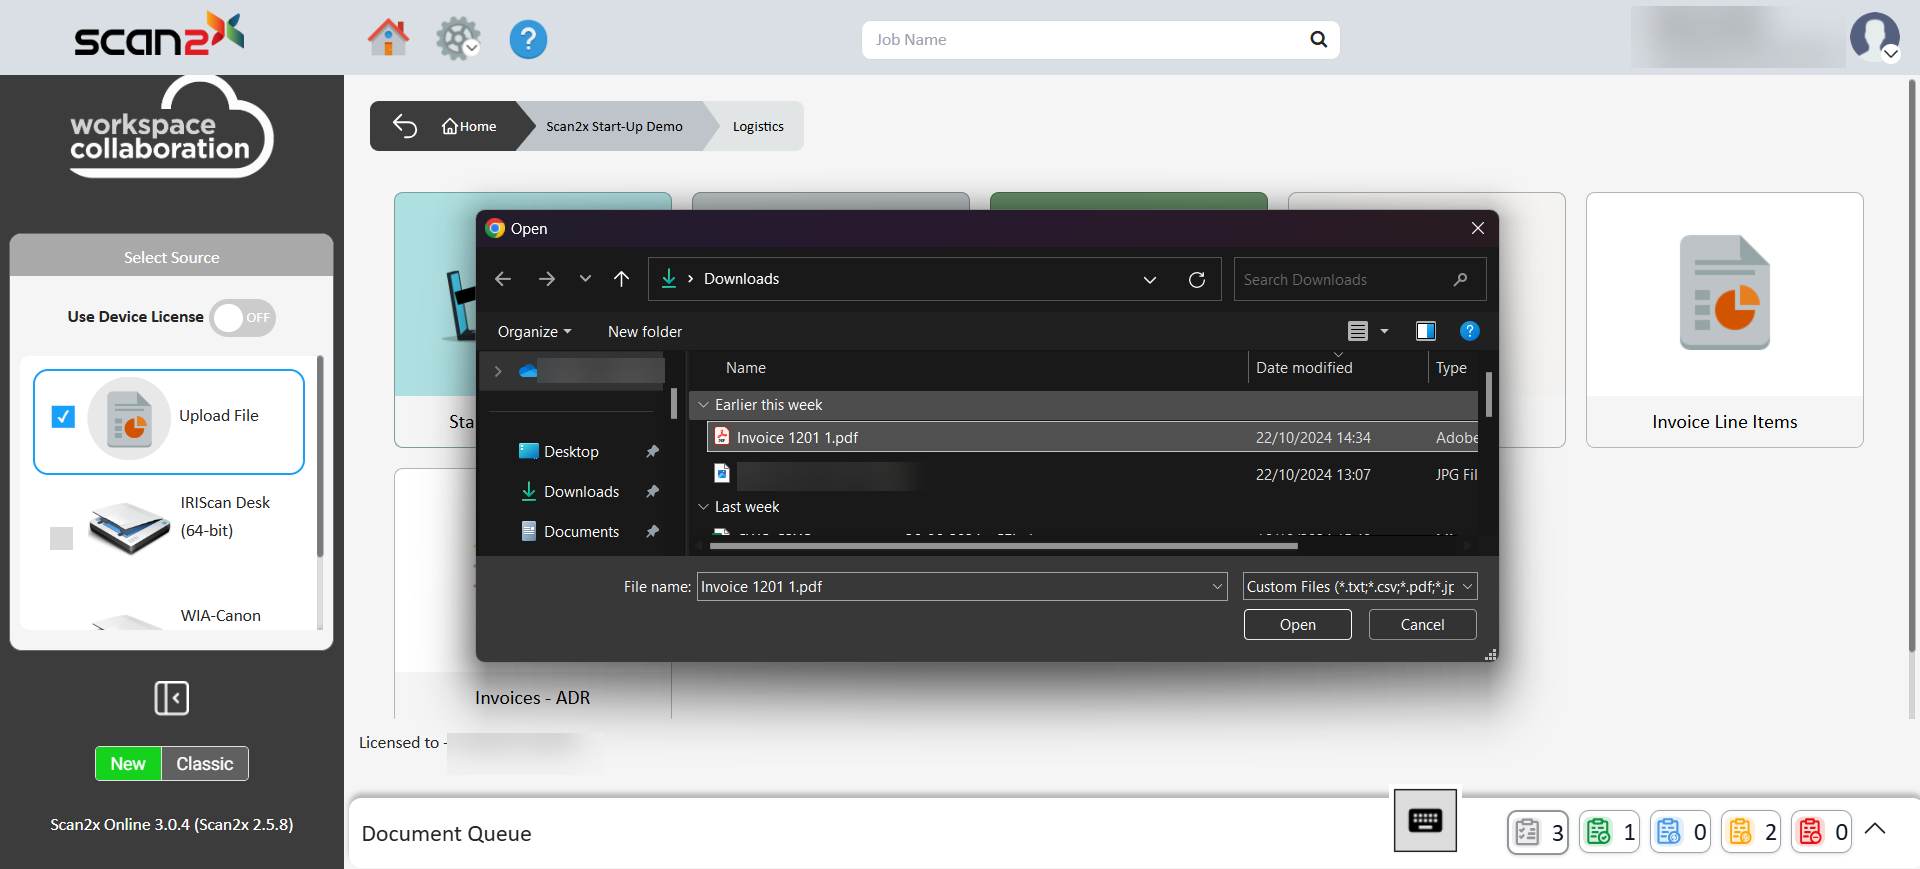Click the green document queue status icon
The height and width of the screenshot is (869, 1920).
(1599, 832)
